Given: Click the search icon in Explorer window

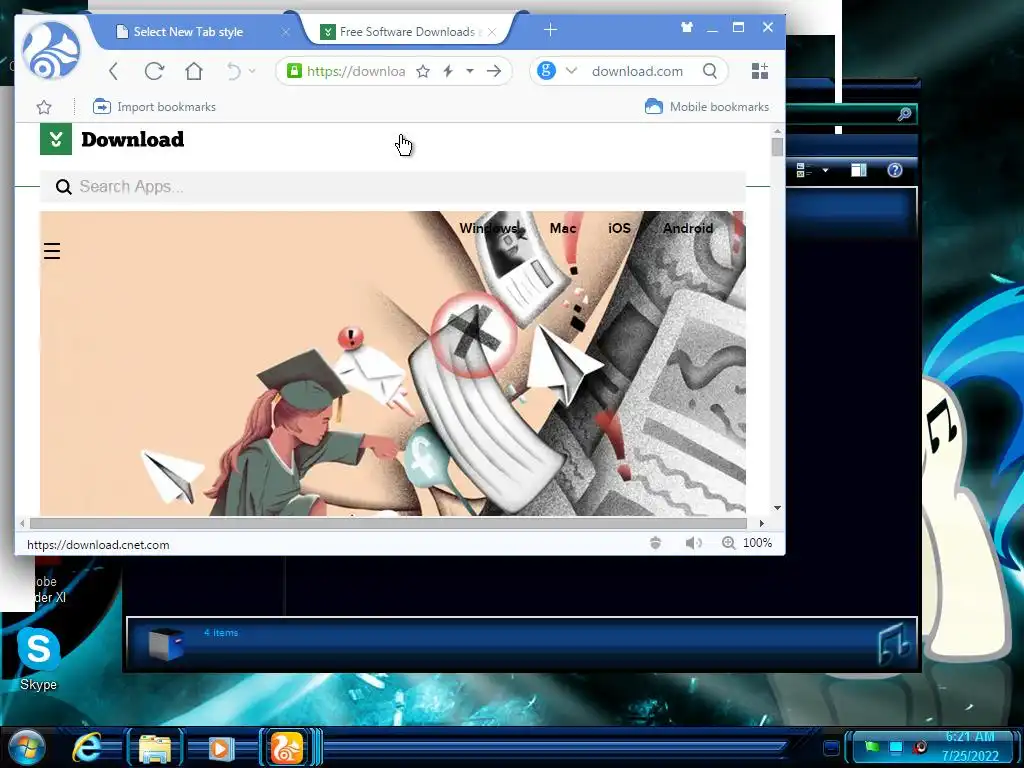Looking at the screenshot, I should pyautogui.click(x=904, y=114).
